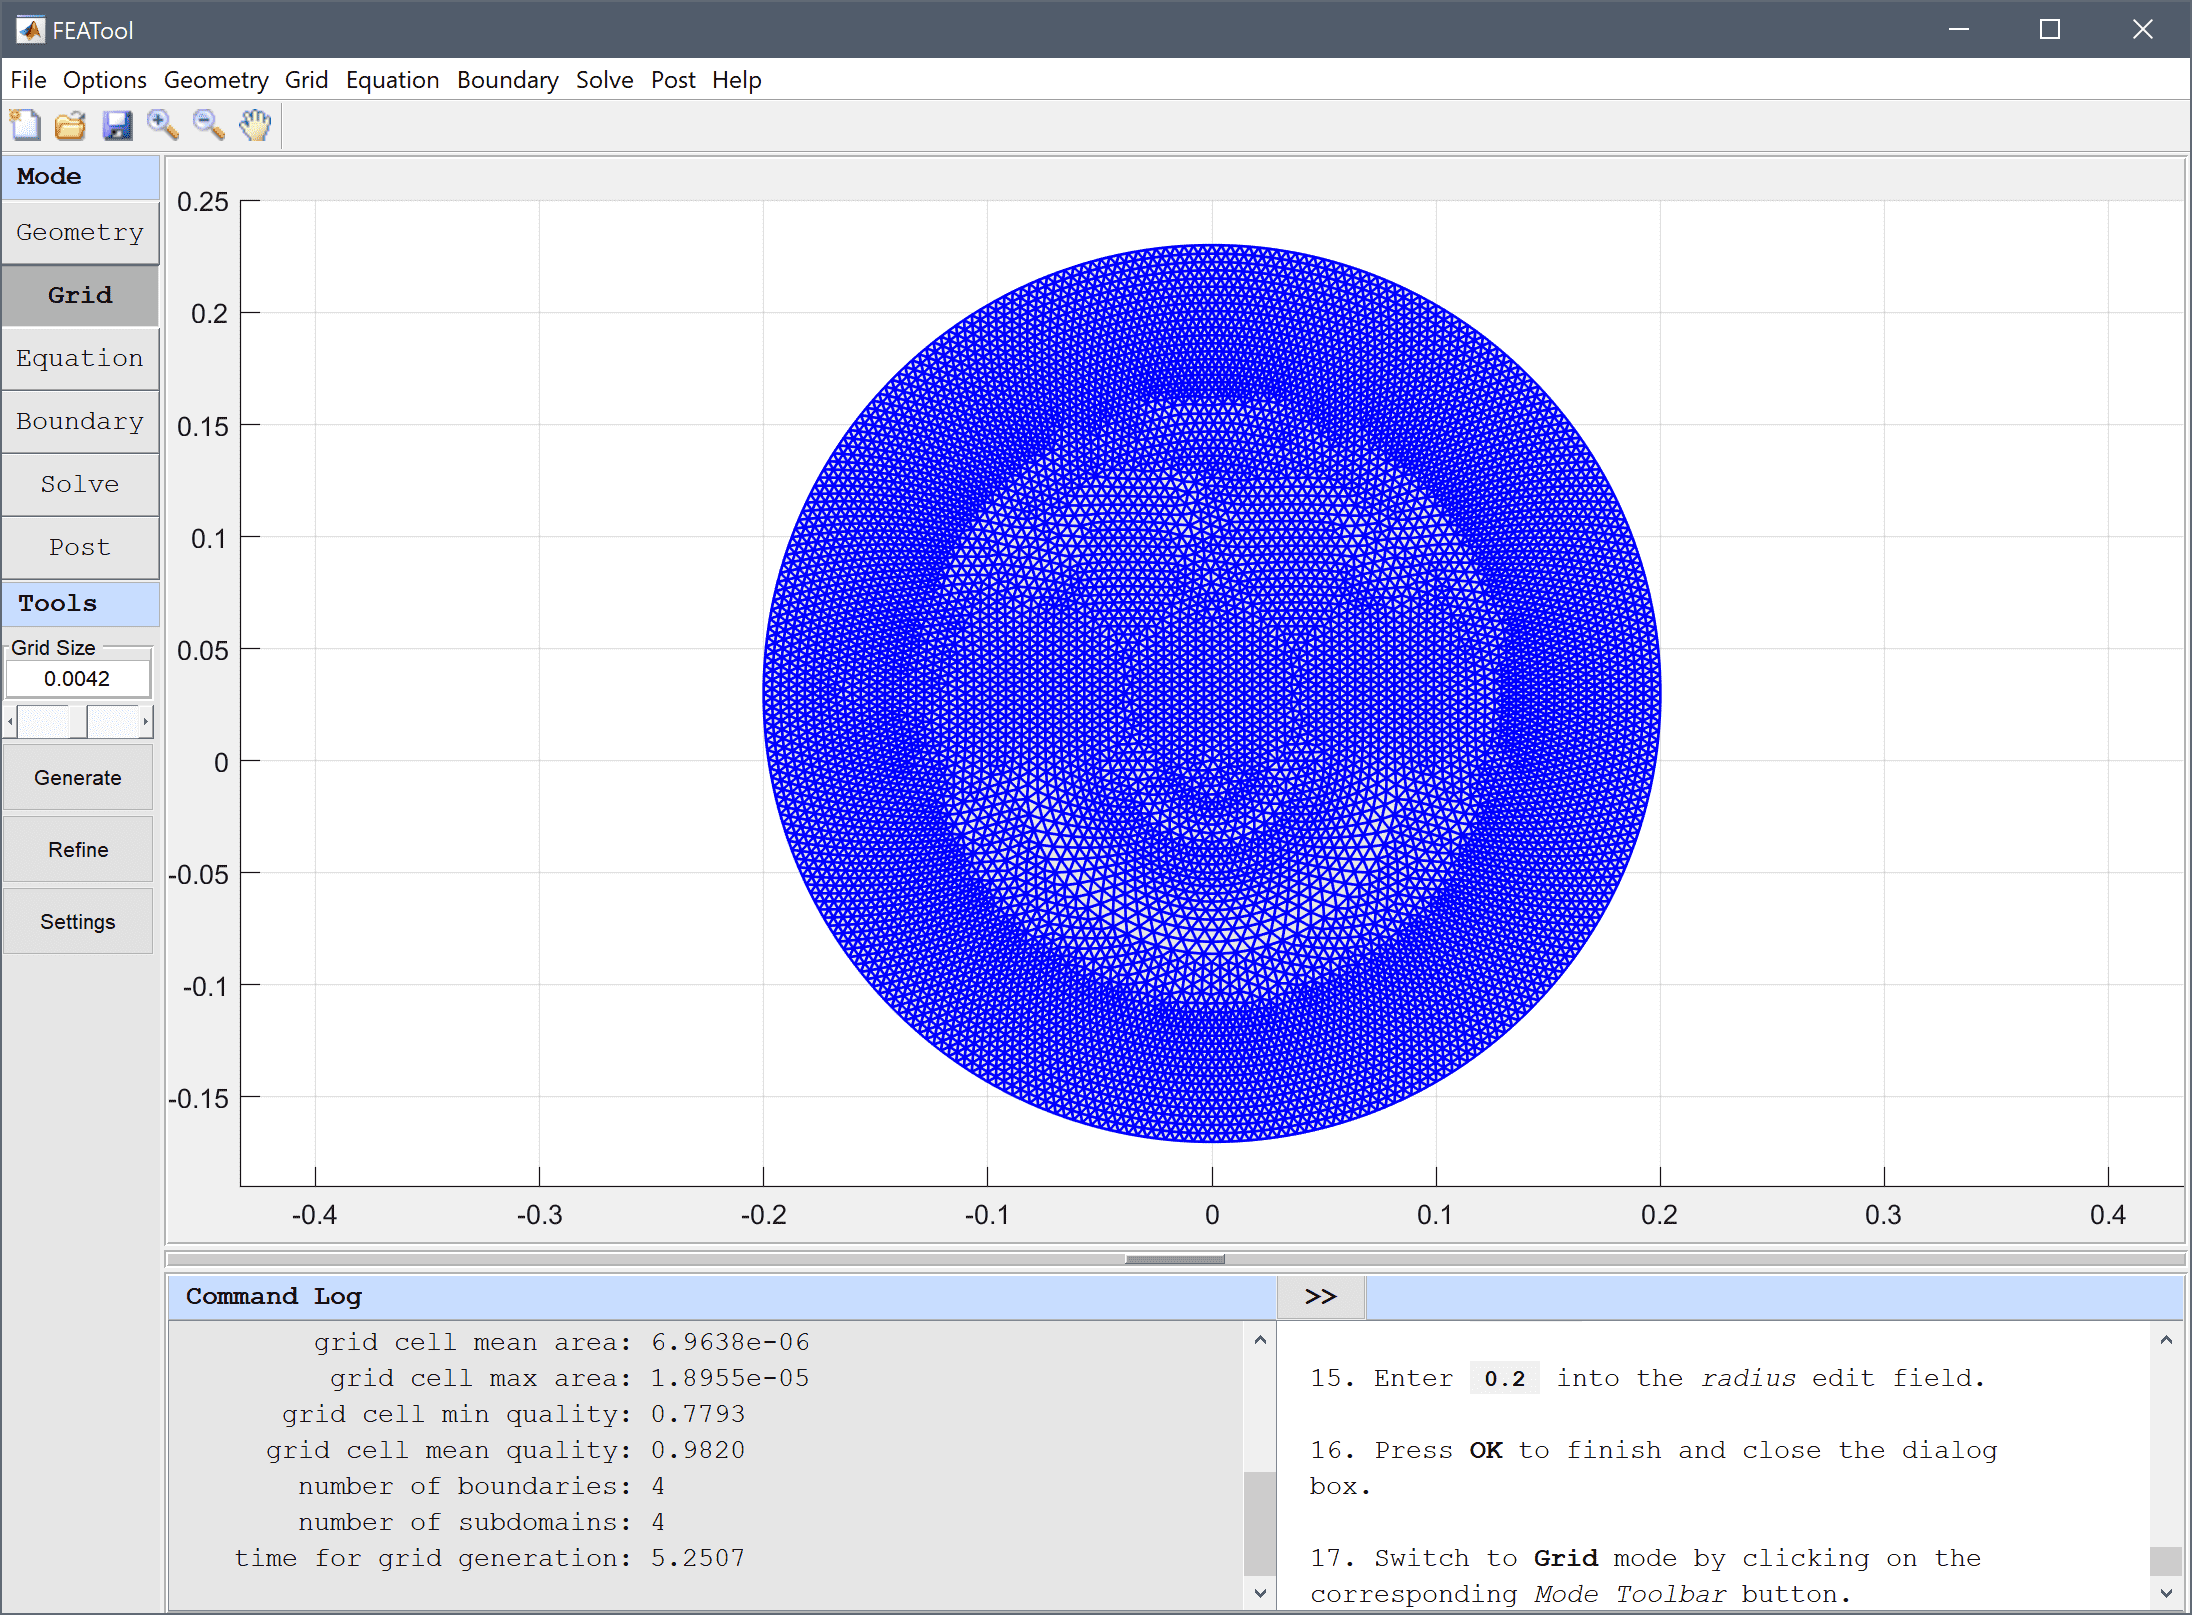This screenshot has width=2192, height=1615.
Task: Click the FEATool title bar logo
Action: 30,30
